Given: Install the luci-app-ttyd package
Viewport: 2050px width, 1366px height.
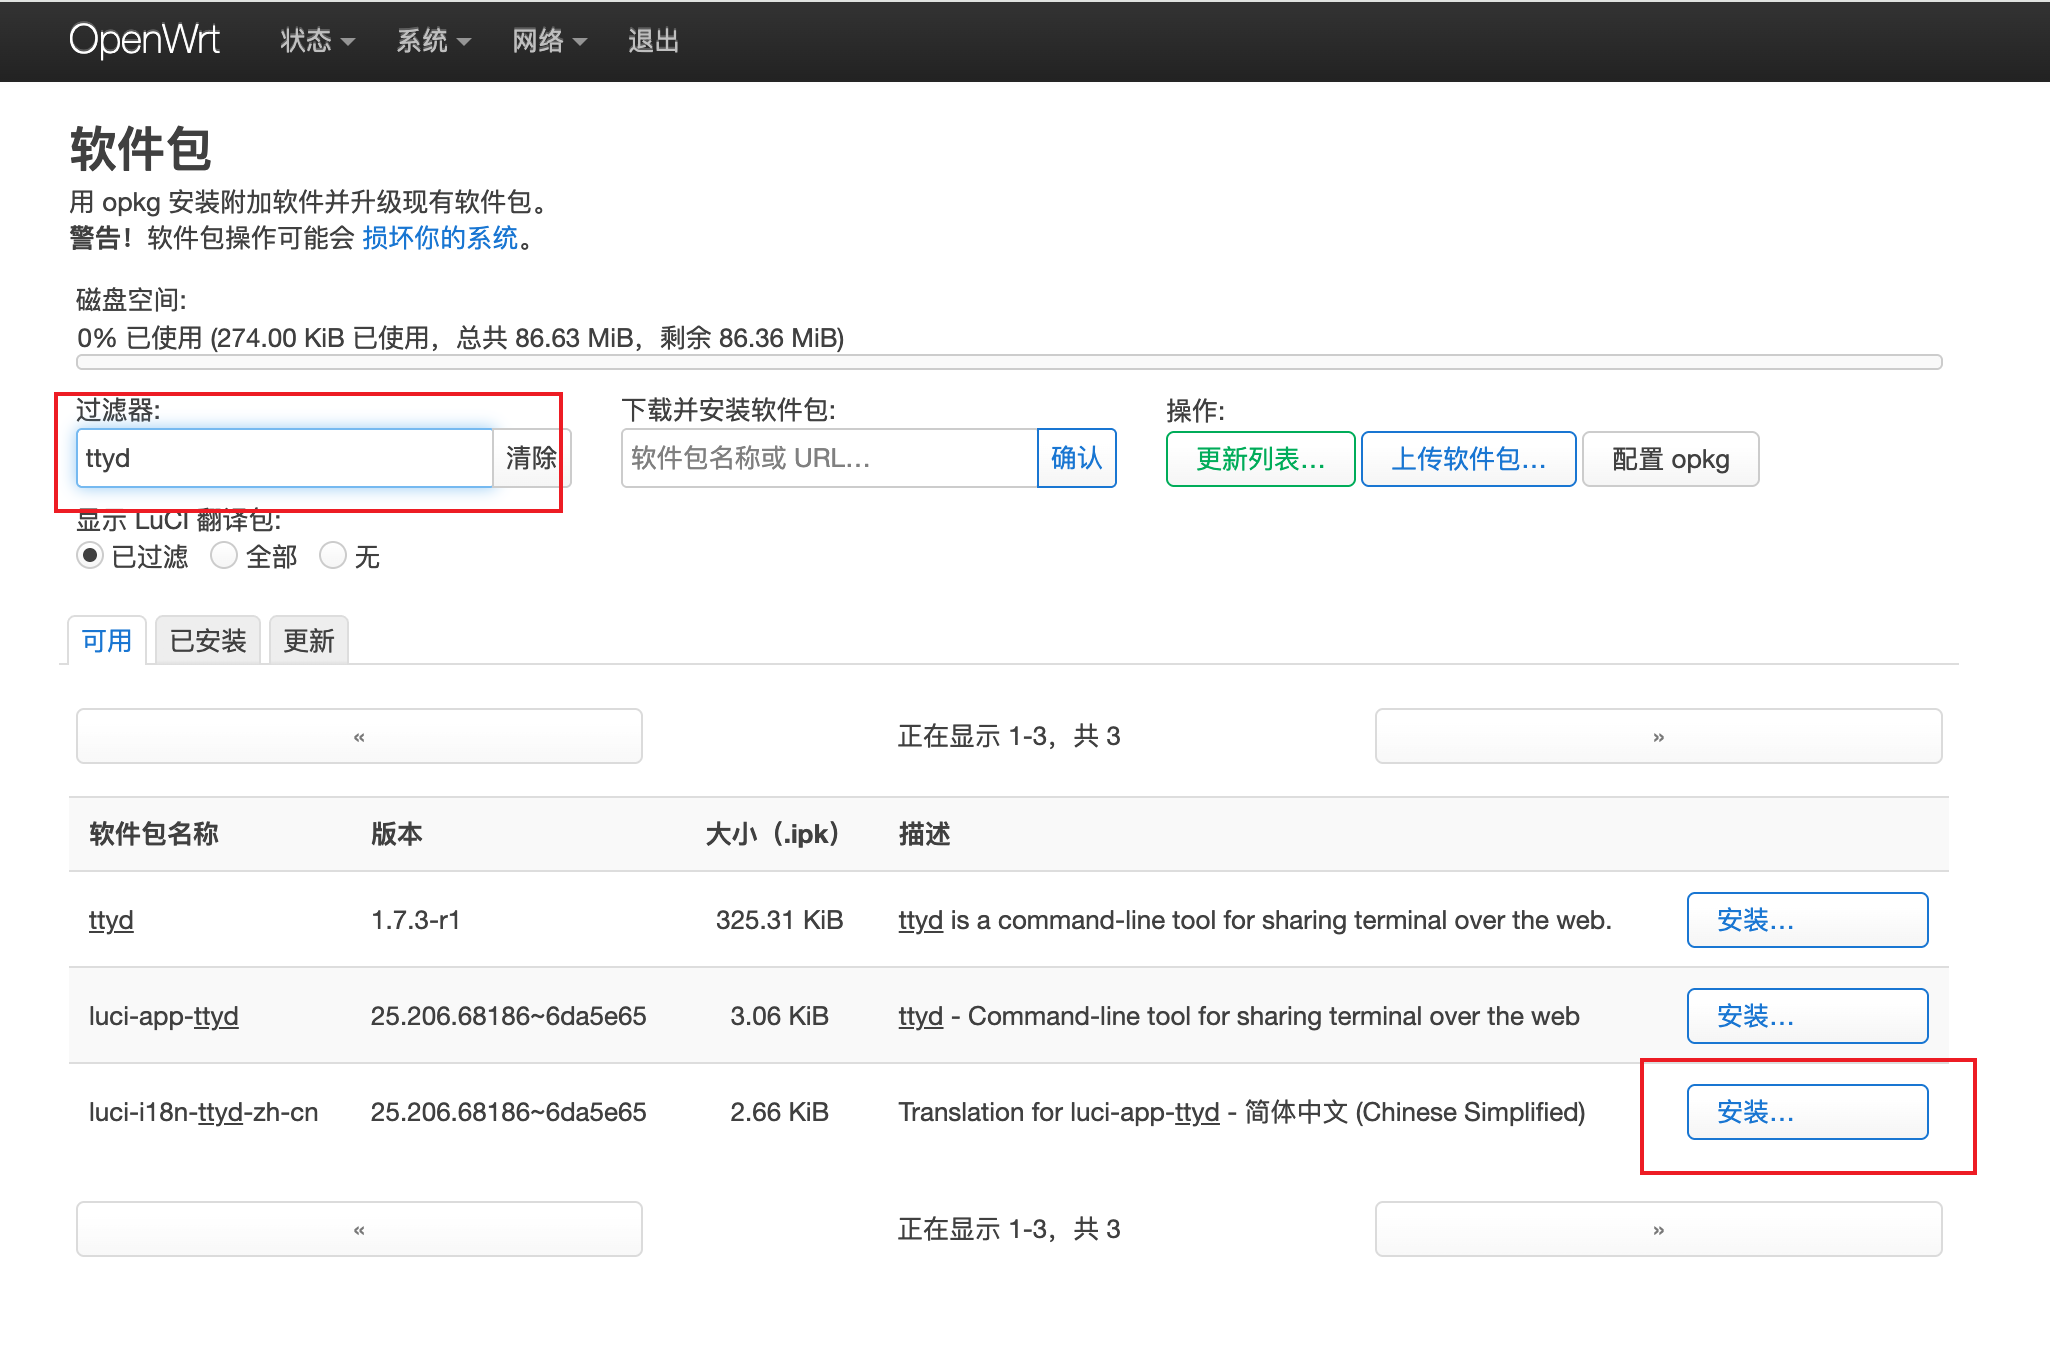Looking at the screenshot, I should pos(1807,1016).
